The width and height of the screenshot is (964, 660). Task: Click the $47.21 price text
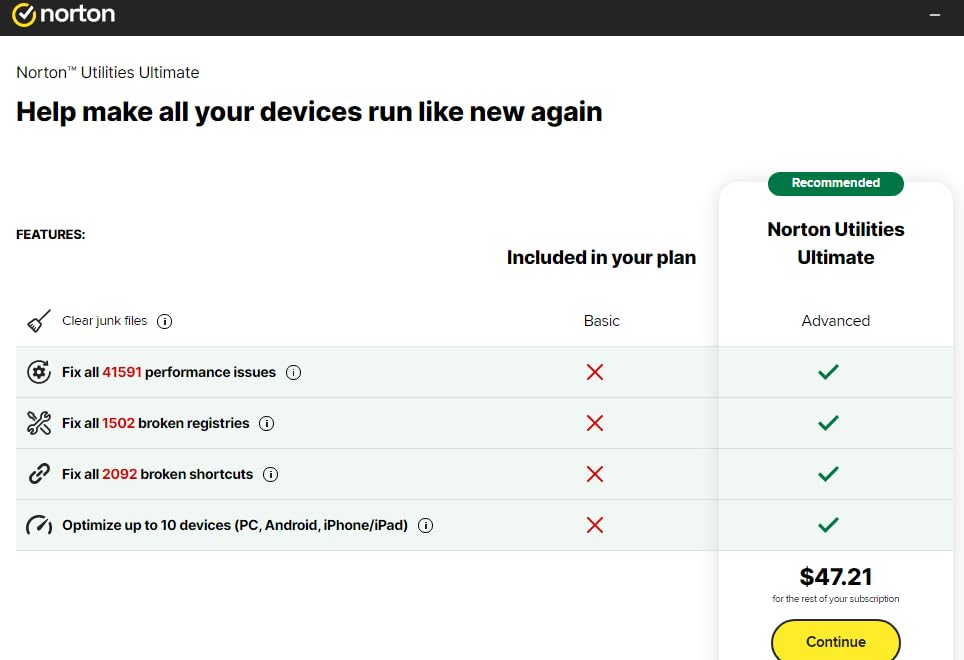click(x=835, y=576)
